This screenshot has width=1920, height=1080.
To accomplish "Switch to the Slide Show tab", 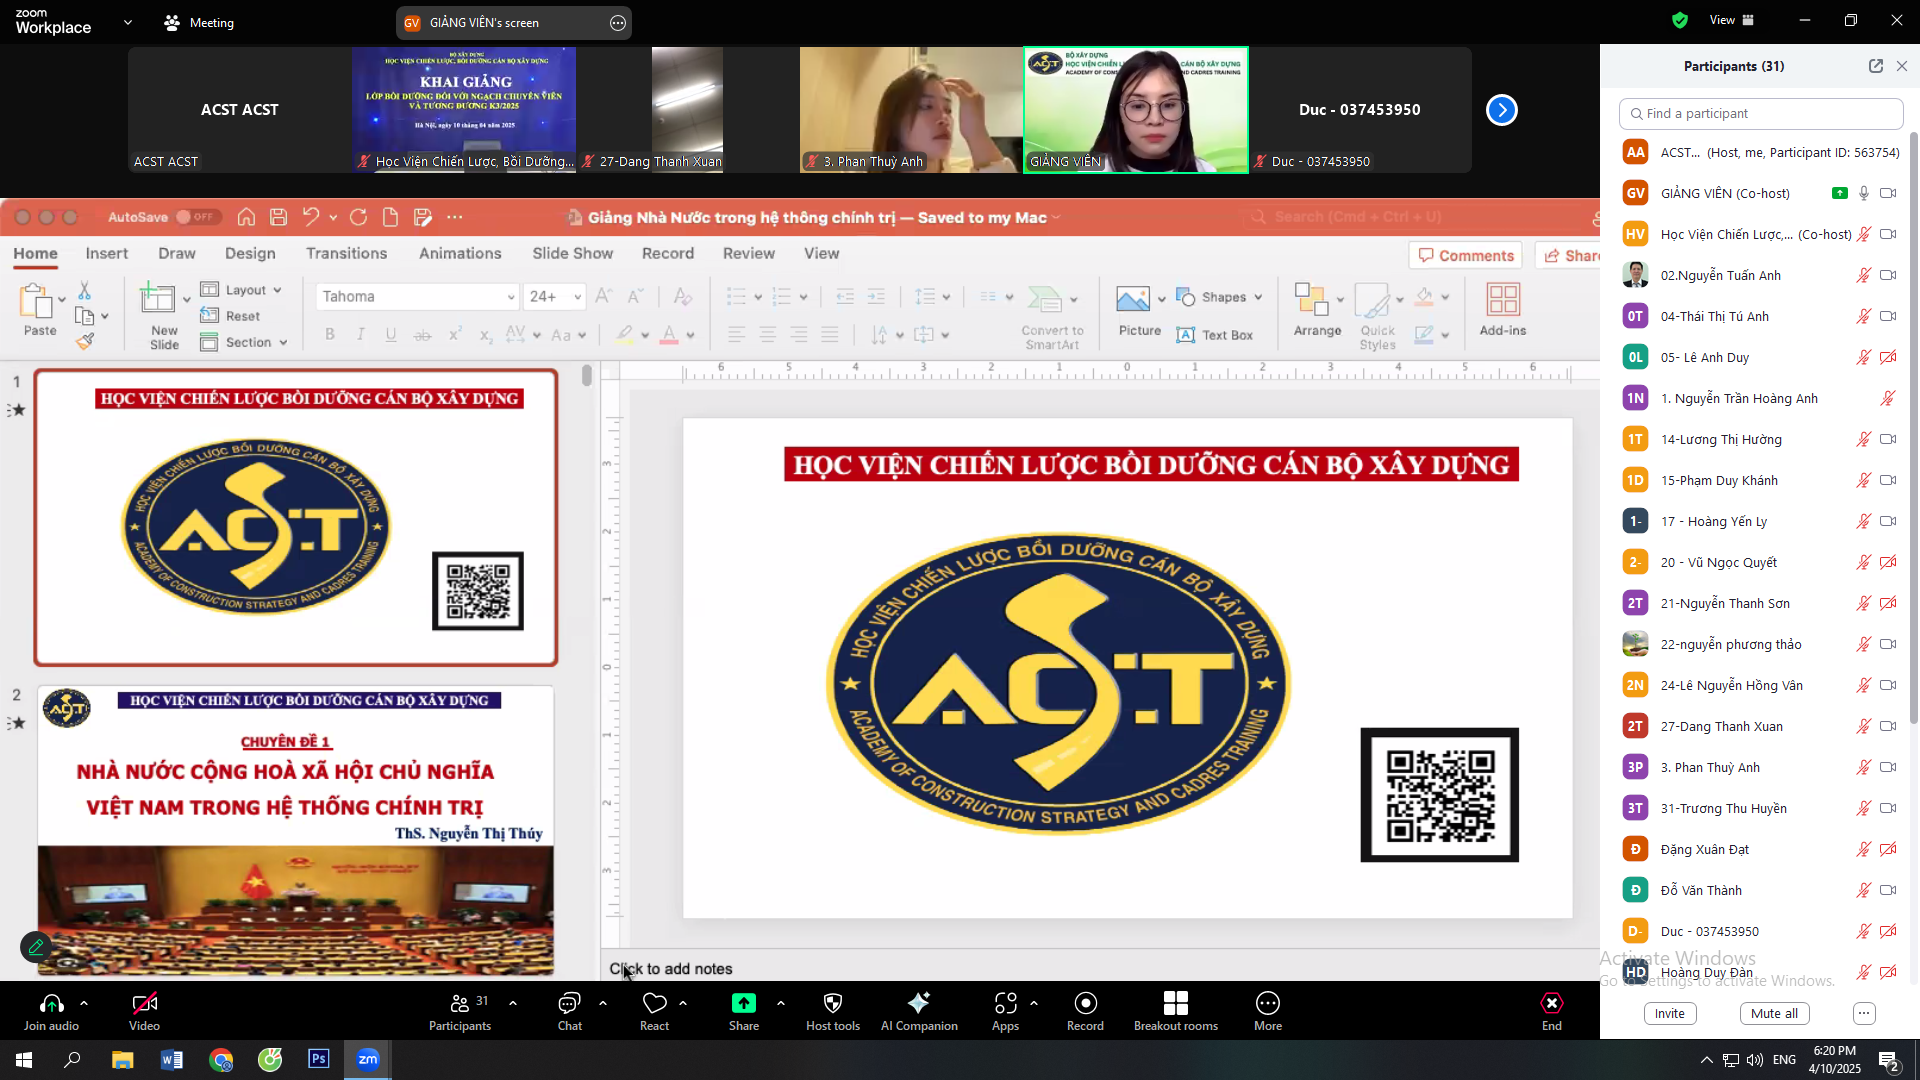I will click(572, 254).
